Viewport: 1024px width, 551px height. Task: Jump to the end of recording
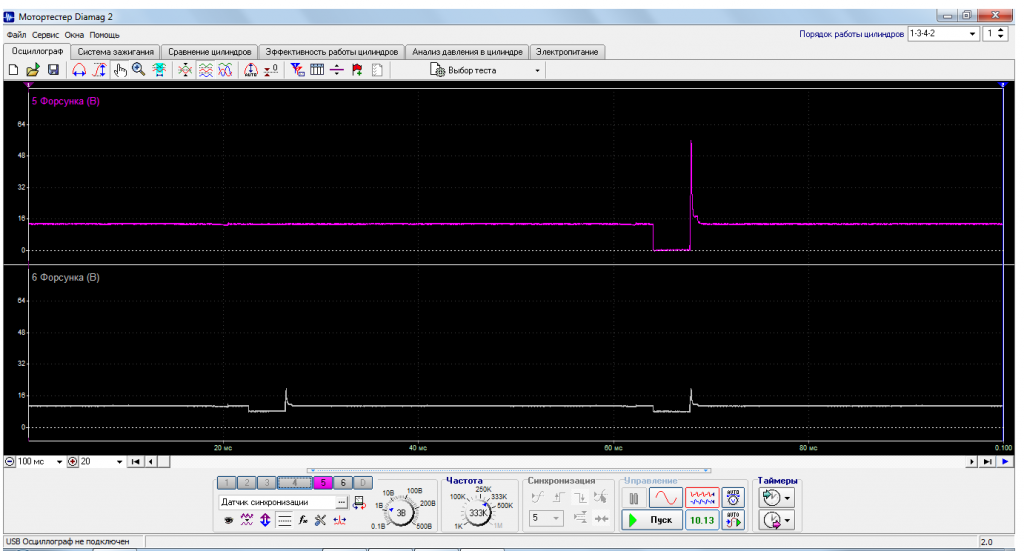pos(987,462)
